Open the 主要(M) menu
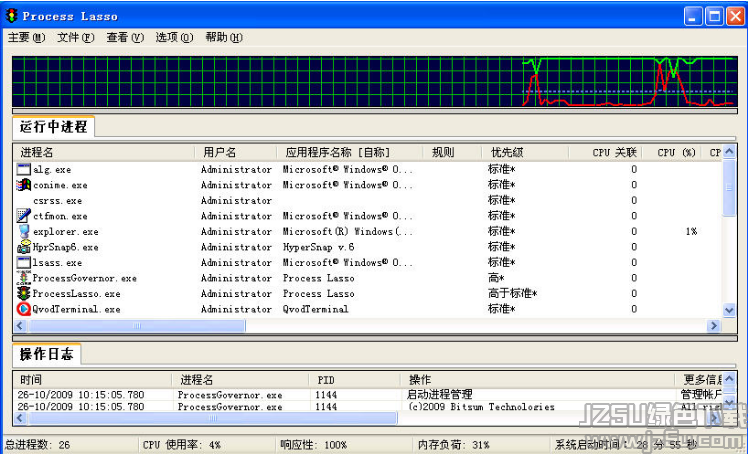Viewport: 749px width, 454px height. click(26, 37)
